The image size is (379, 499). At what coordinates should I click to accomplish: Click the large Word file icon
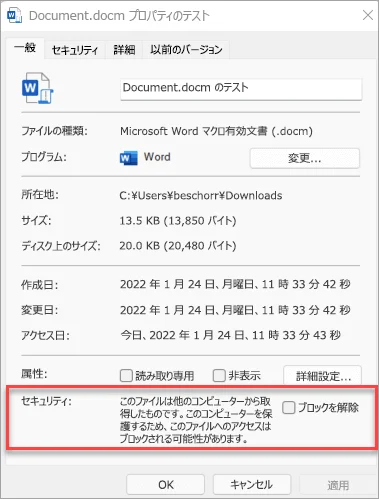[x=37, y=88]
